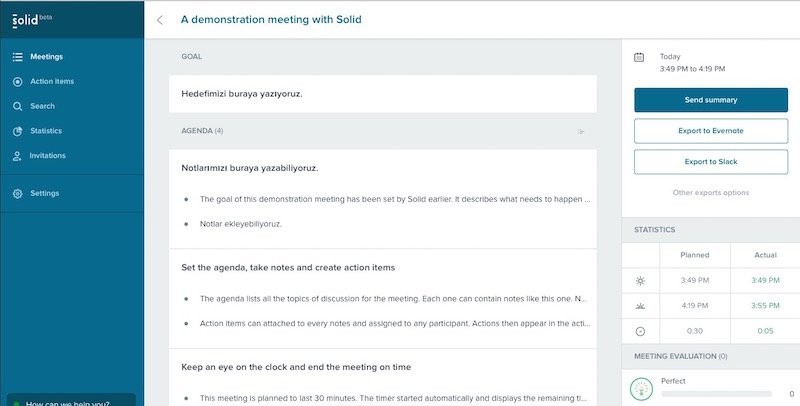800x406 pixels.
Task: Click the agenda reorder icon
Action: [581, 131]
